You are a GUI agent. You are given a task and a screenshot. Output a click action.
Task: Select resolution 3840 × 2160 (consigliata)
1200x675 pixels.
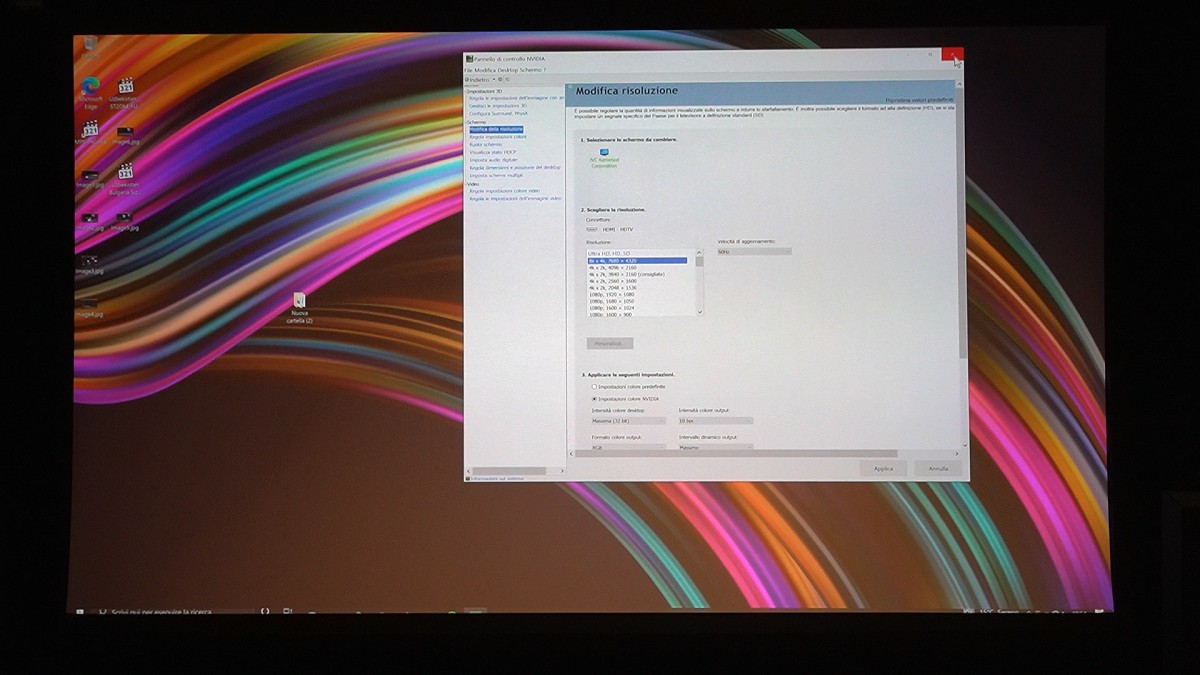pyautogui.click(x=625, y=275)
